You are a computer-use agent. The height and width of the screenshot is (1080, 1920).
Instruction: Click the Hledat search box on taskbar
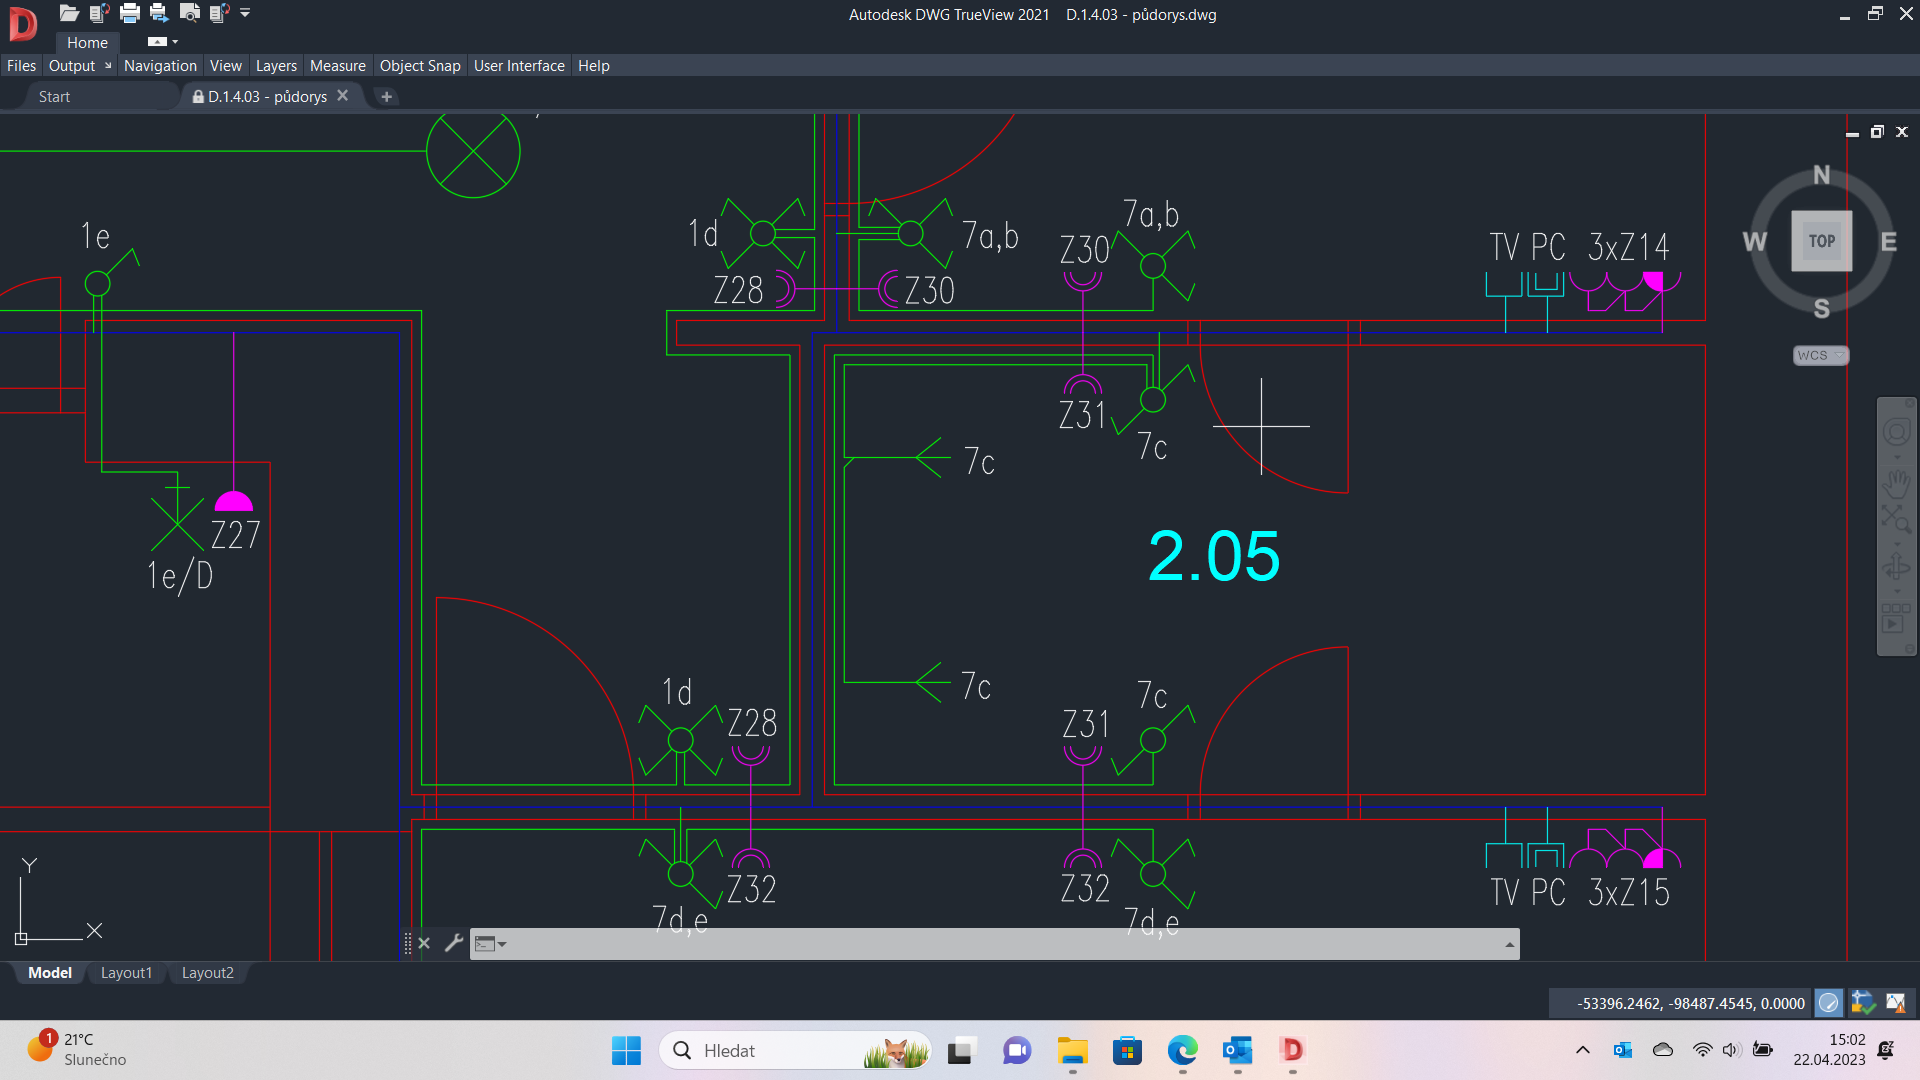[x=795, y=1050]
